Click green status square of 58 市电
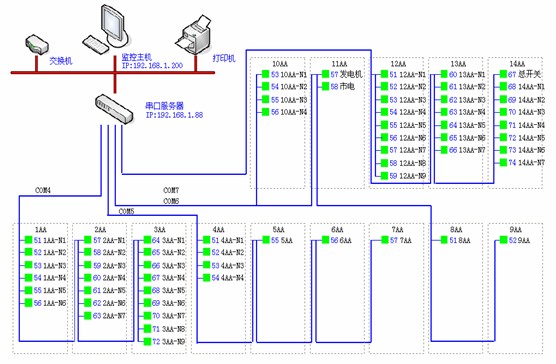Image resolution: width=556 pixels, height=364 pixels. (325, 86)
